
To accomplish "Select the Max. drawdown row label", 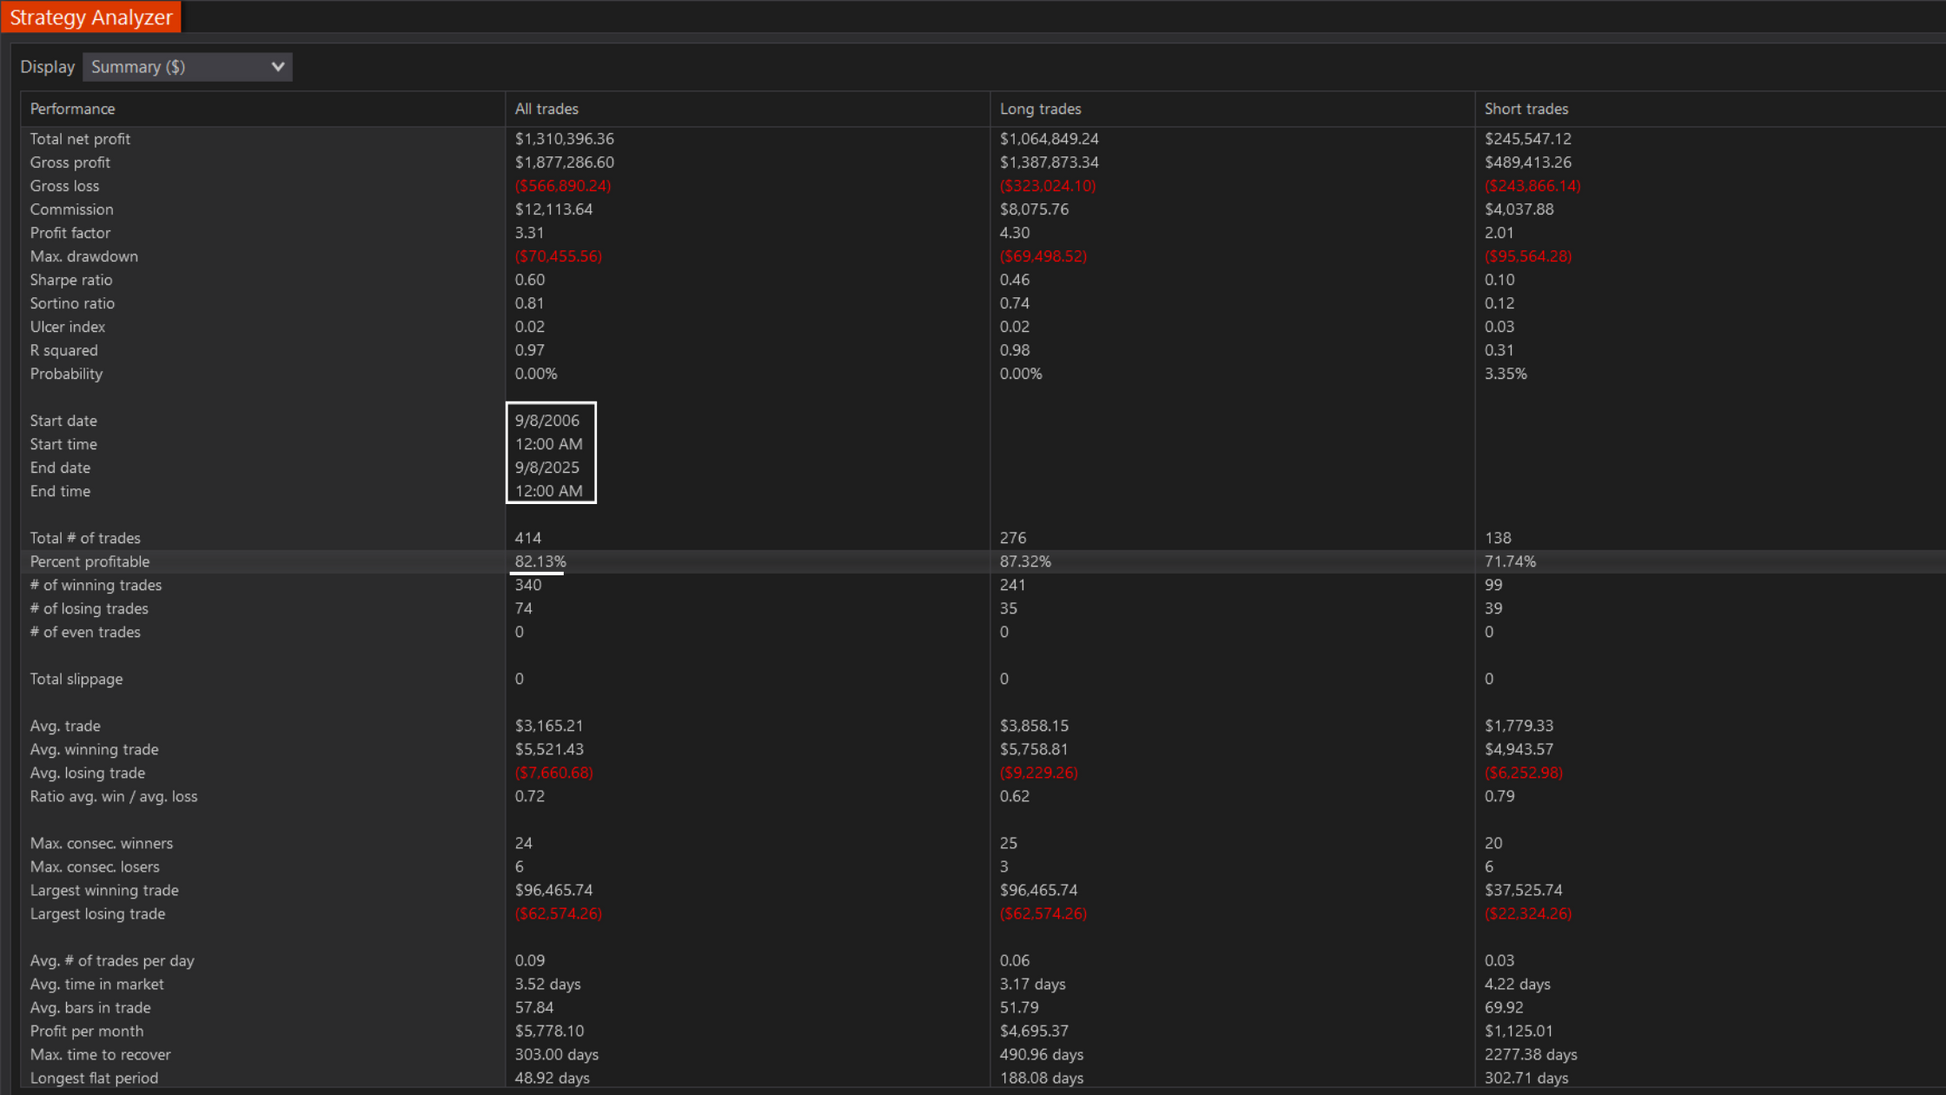I will [84, 257].
